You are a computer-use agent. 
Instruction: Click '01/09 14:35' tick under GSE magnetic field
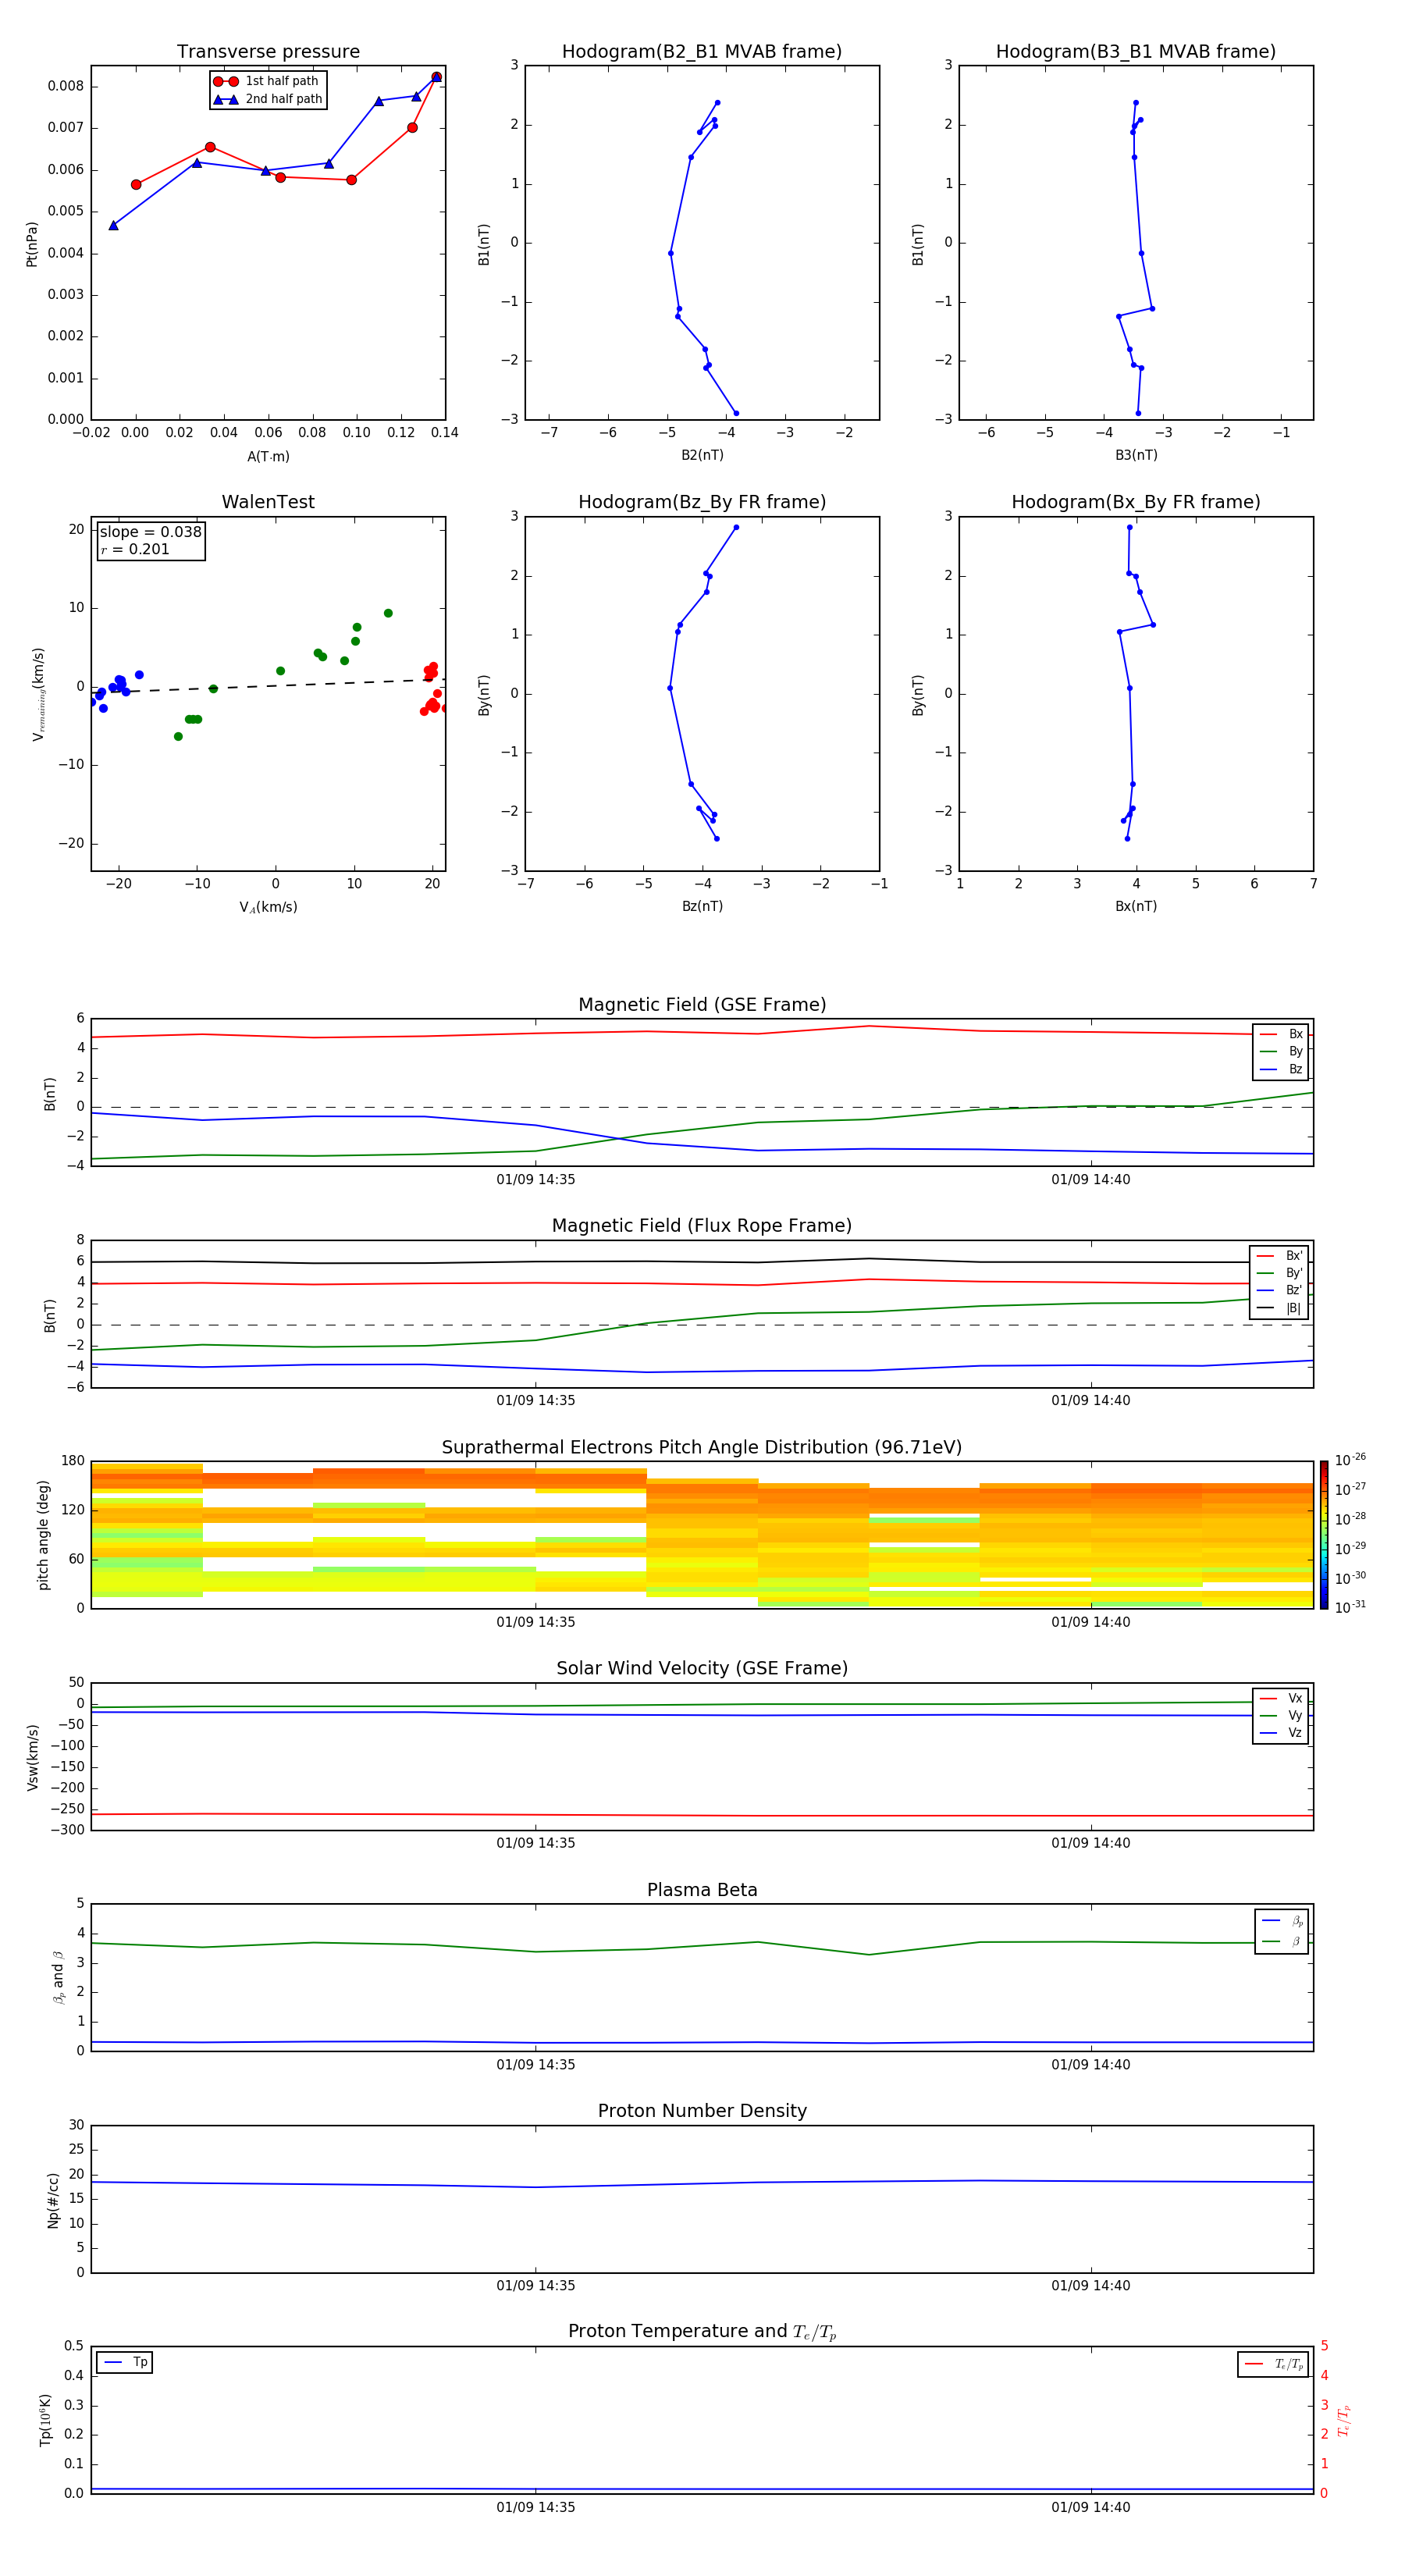pyautogui.click(x=536, y=1179)
